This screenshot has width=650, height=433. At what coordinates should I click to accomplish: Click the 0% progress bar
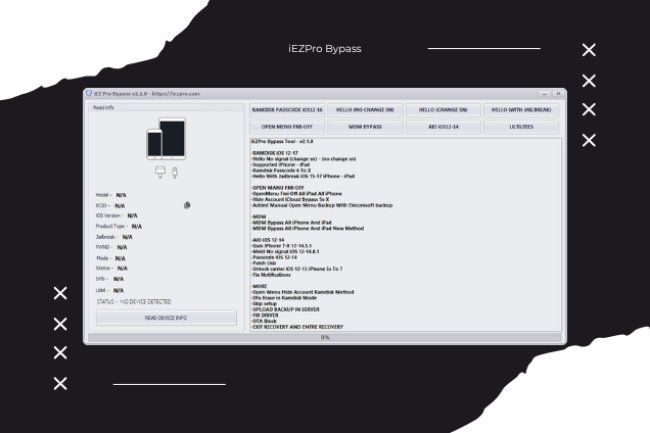tap(325, 337)
